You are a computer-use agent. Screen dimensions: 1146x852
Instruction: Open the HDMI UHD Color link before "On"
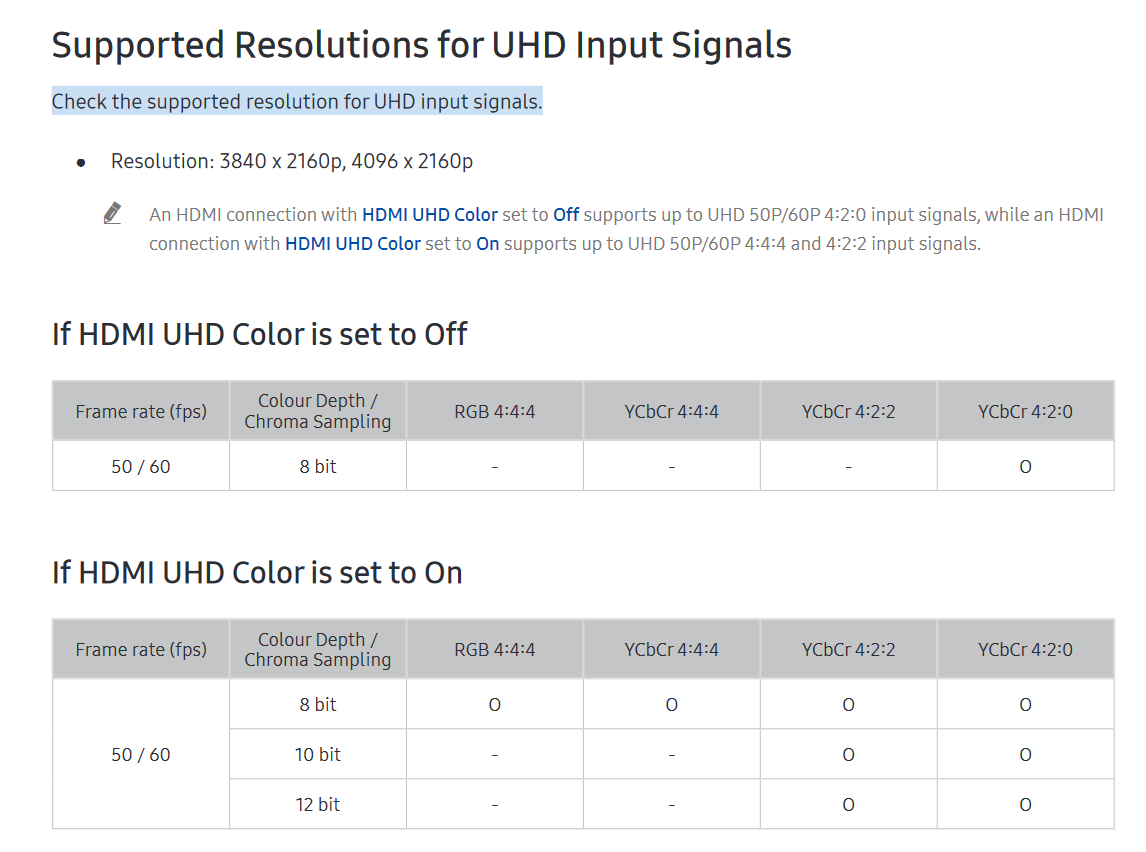coord(352,243)
